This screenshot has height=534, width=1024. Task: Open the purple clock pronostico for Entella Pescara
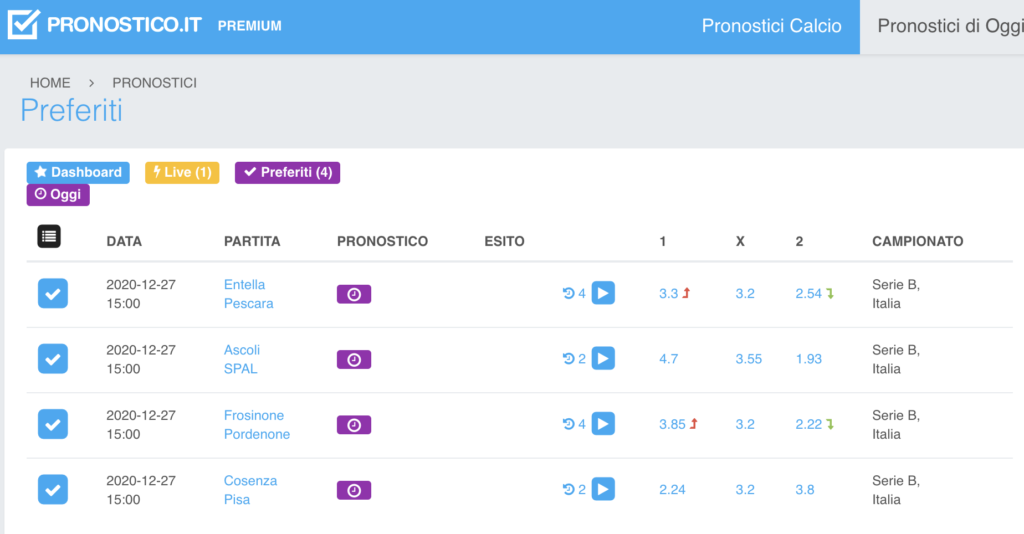coord(354,294)
